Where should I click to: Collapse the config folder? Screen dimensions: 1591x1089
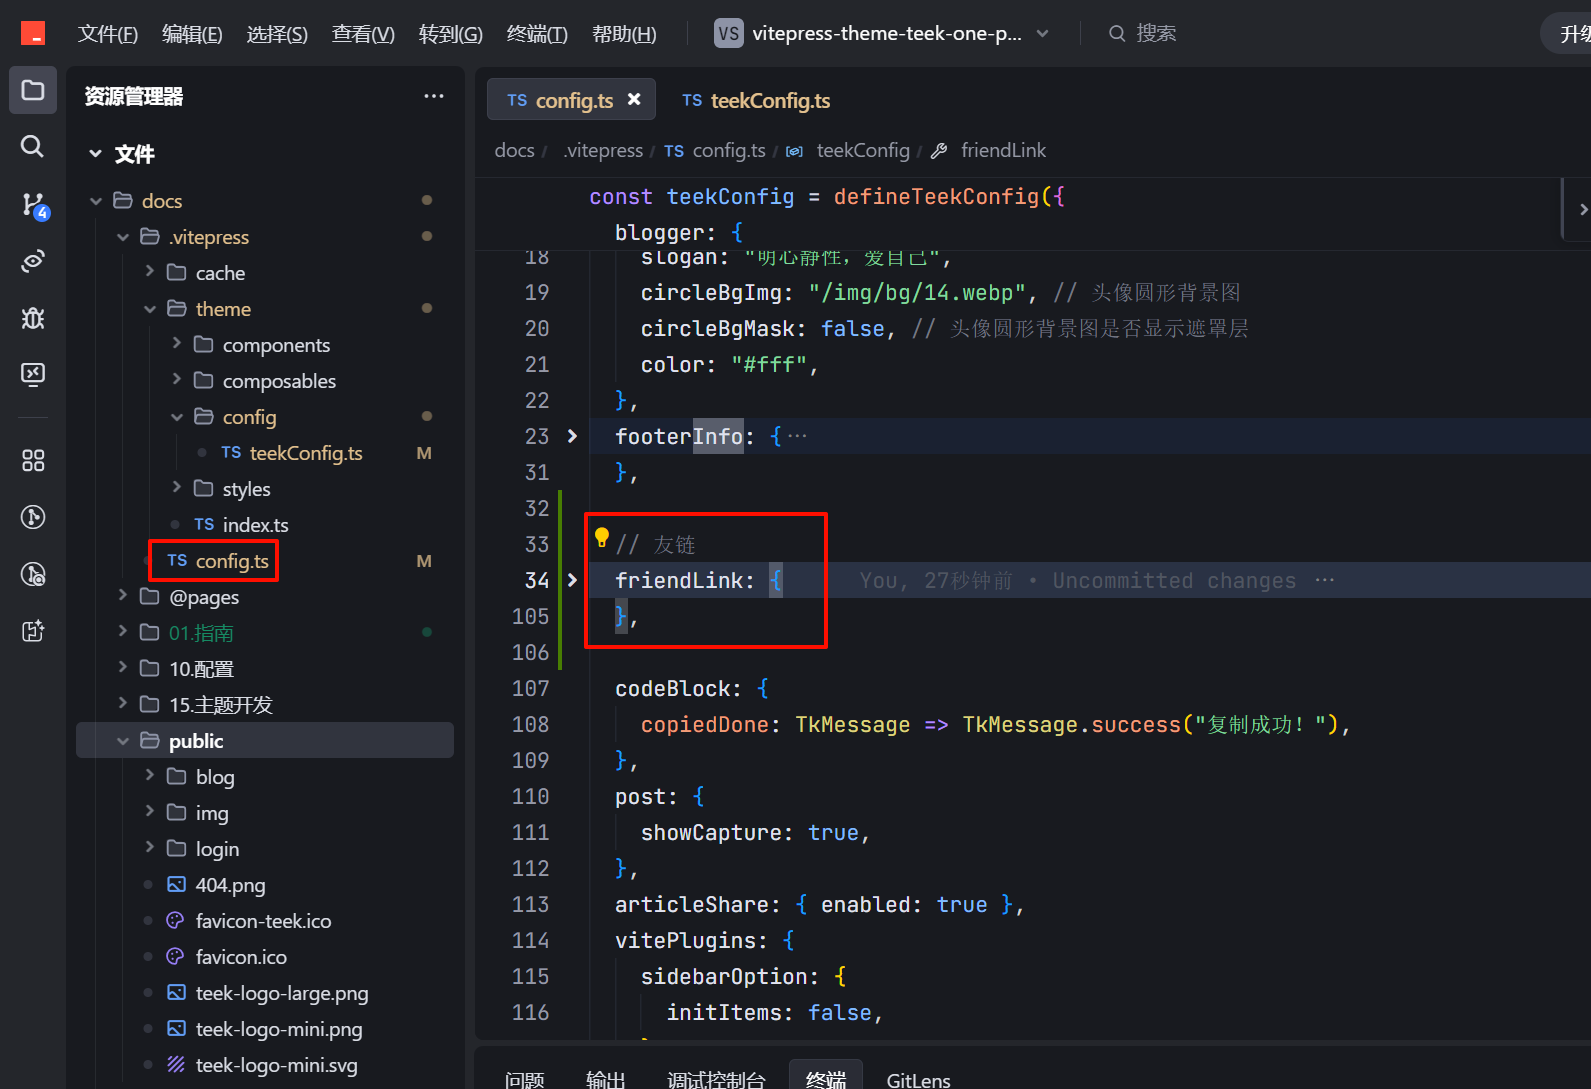(177, 417)
